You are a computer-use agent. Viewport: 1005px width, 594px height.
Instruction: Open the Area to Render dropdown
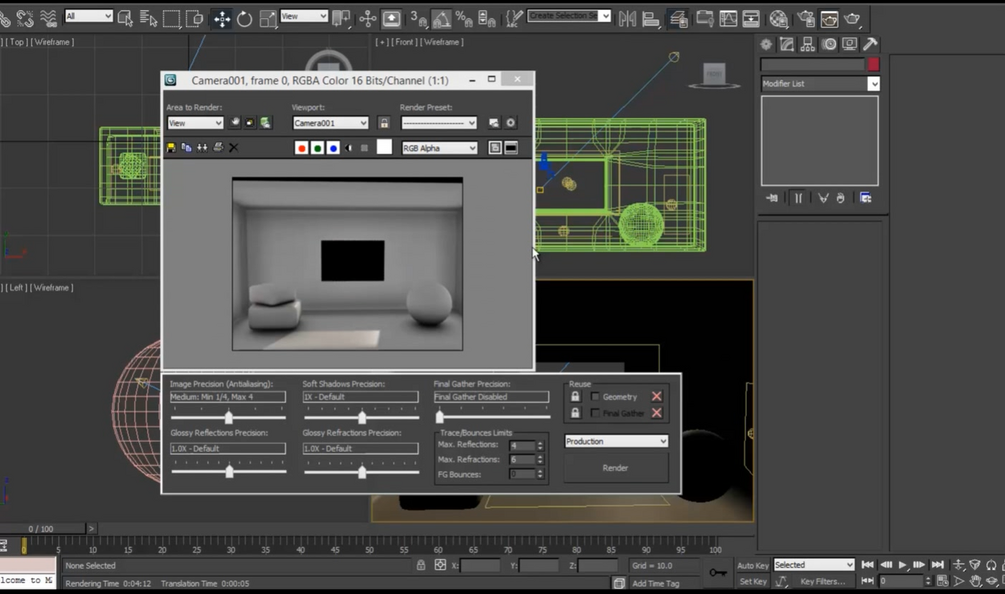195,123
